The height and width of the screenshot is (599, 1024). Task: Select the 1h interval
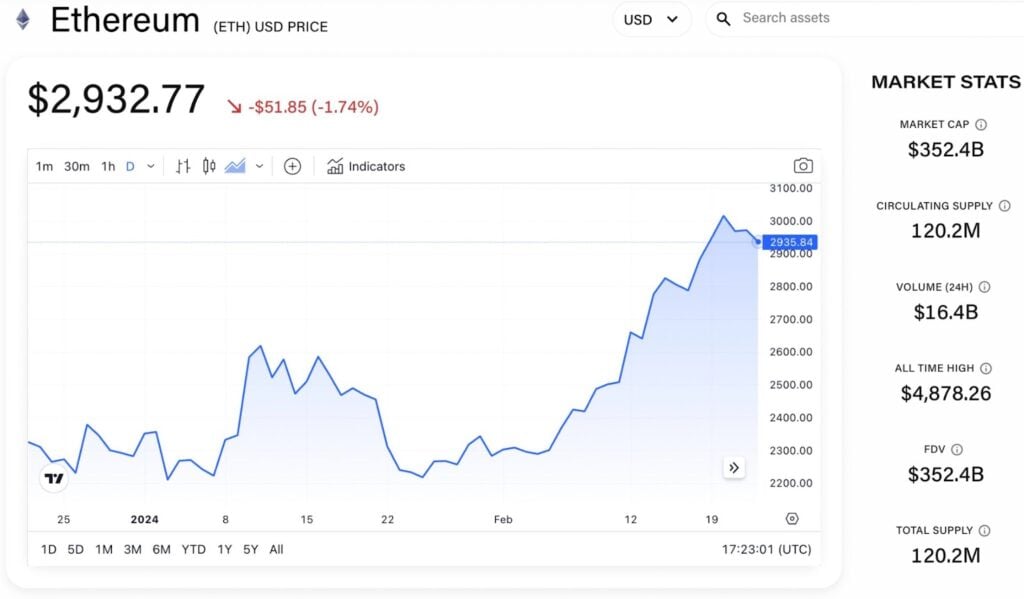pyautogui.click(x=108, y=167)
